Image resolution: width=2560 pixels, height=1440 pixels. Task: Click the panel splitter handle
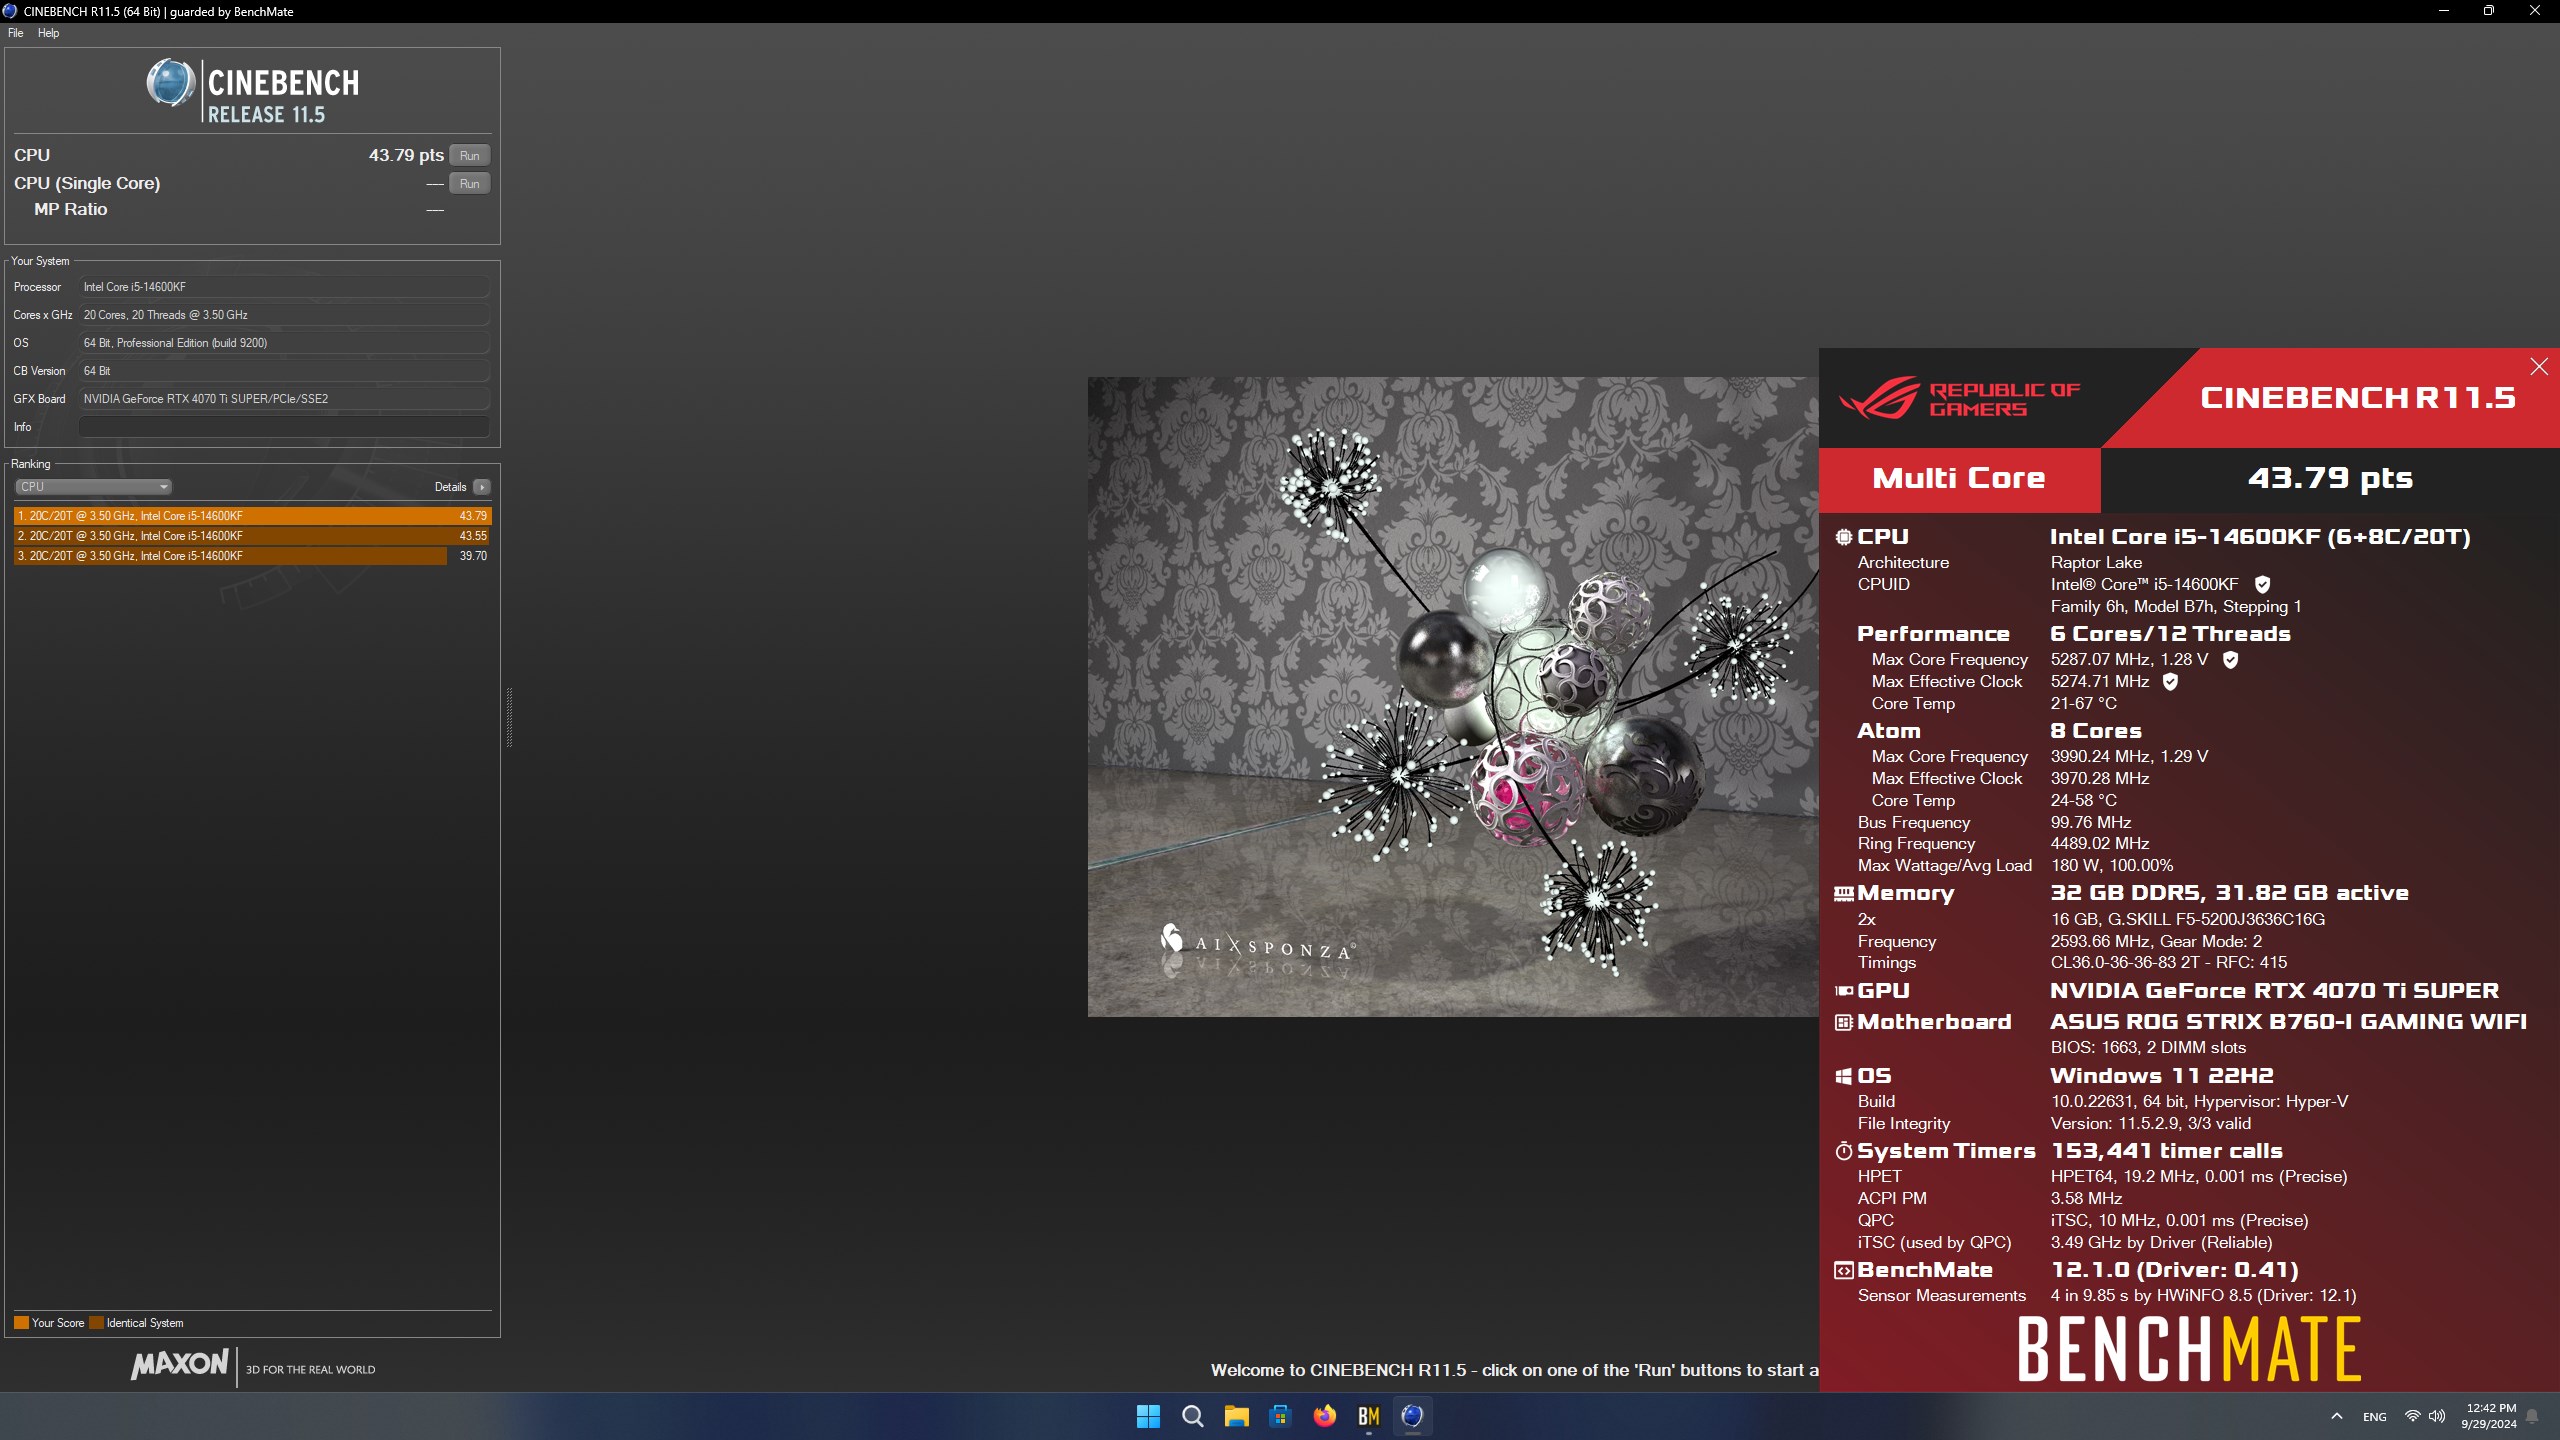[509, 717]
